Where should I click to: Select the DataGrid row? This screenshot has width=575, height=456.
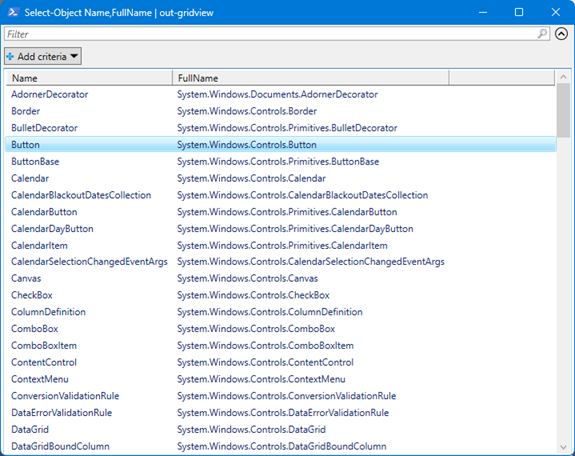(x=281, y=430)
